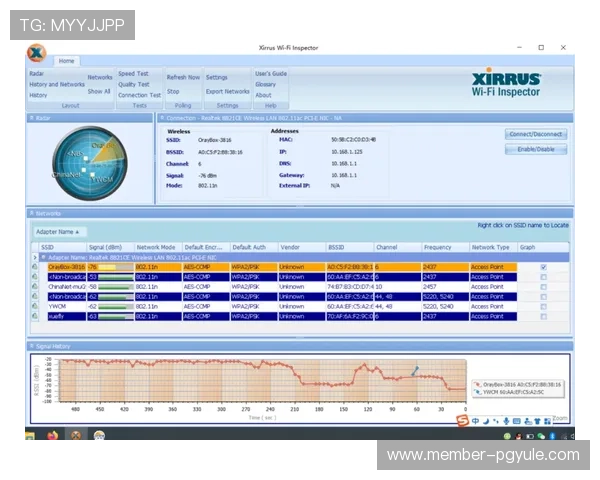Open the About item
The height and width of the screenshot is (480, 600).
[263, 95]
